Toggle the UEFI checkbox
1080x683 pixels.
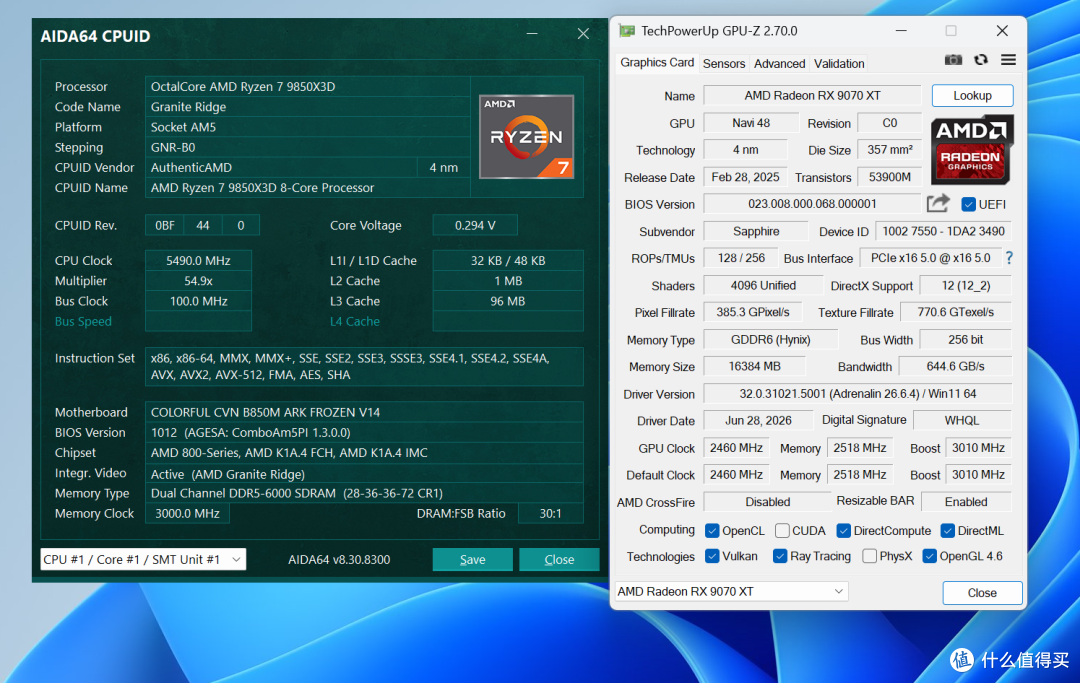pyautogui.click(x=968, y=204)
